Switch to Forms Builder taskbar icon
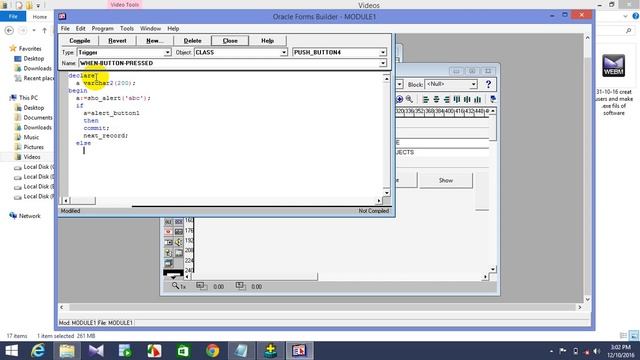 (x=299, y=351)
